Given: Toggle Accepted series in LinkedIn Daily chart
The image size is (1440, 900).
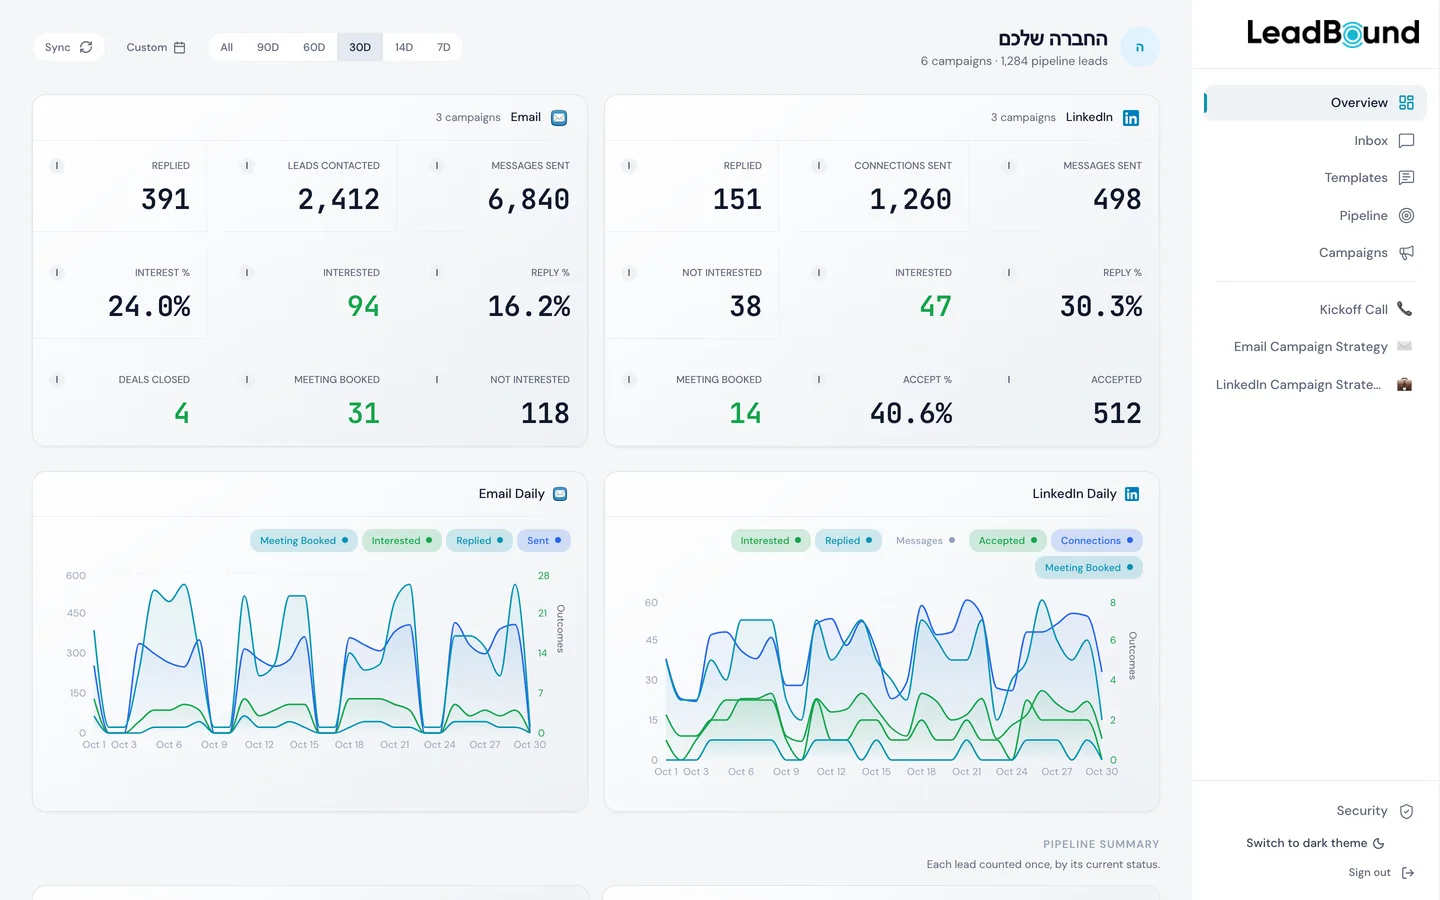Looking at the screenshot, I should point(1008,541).
